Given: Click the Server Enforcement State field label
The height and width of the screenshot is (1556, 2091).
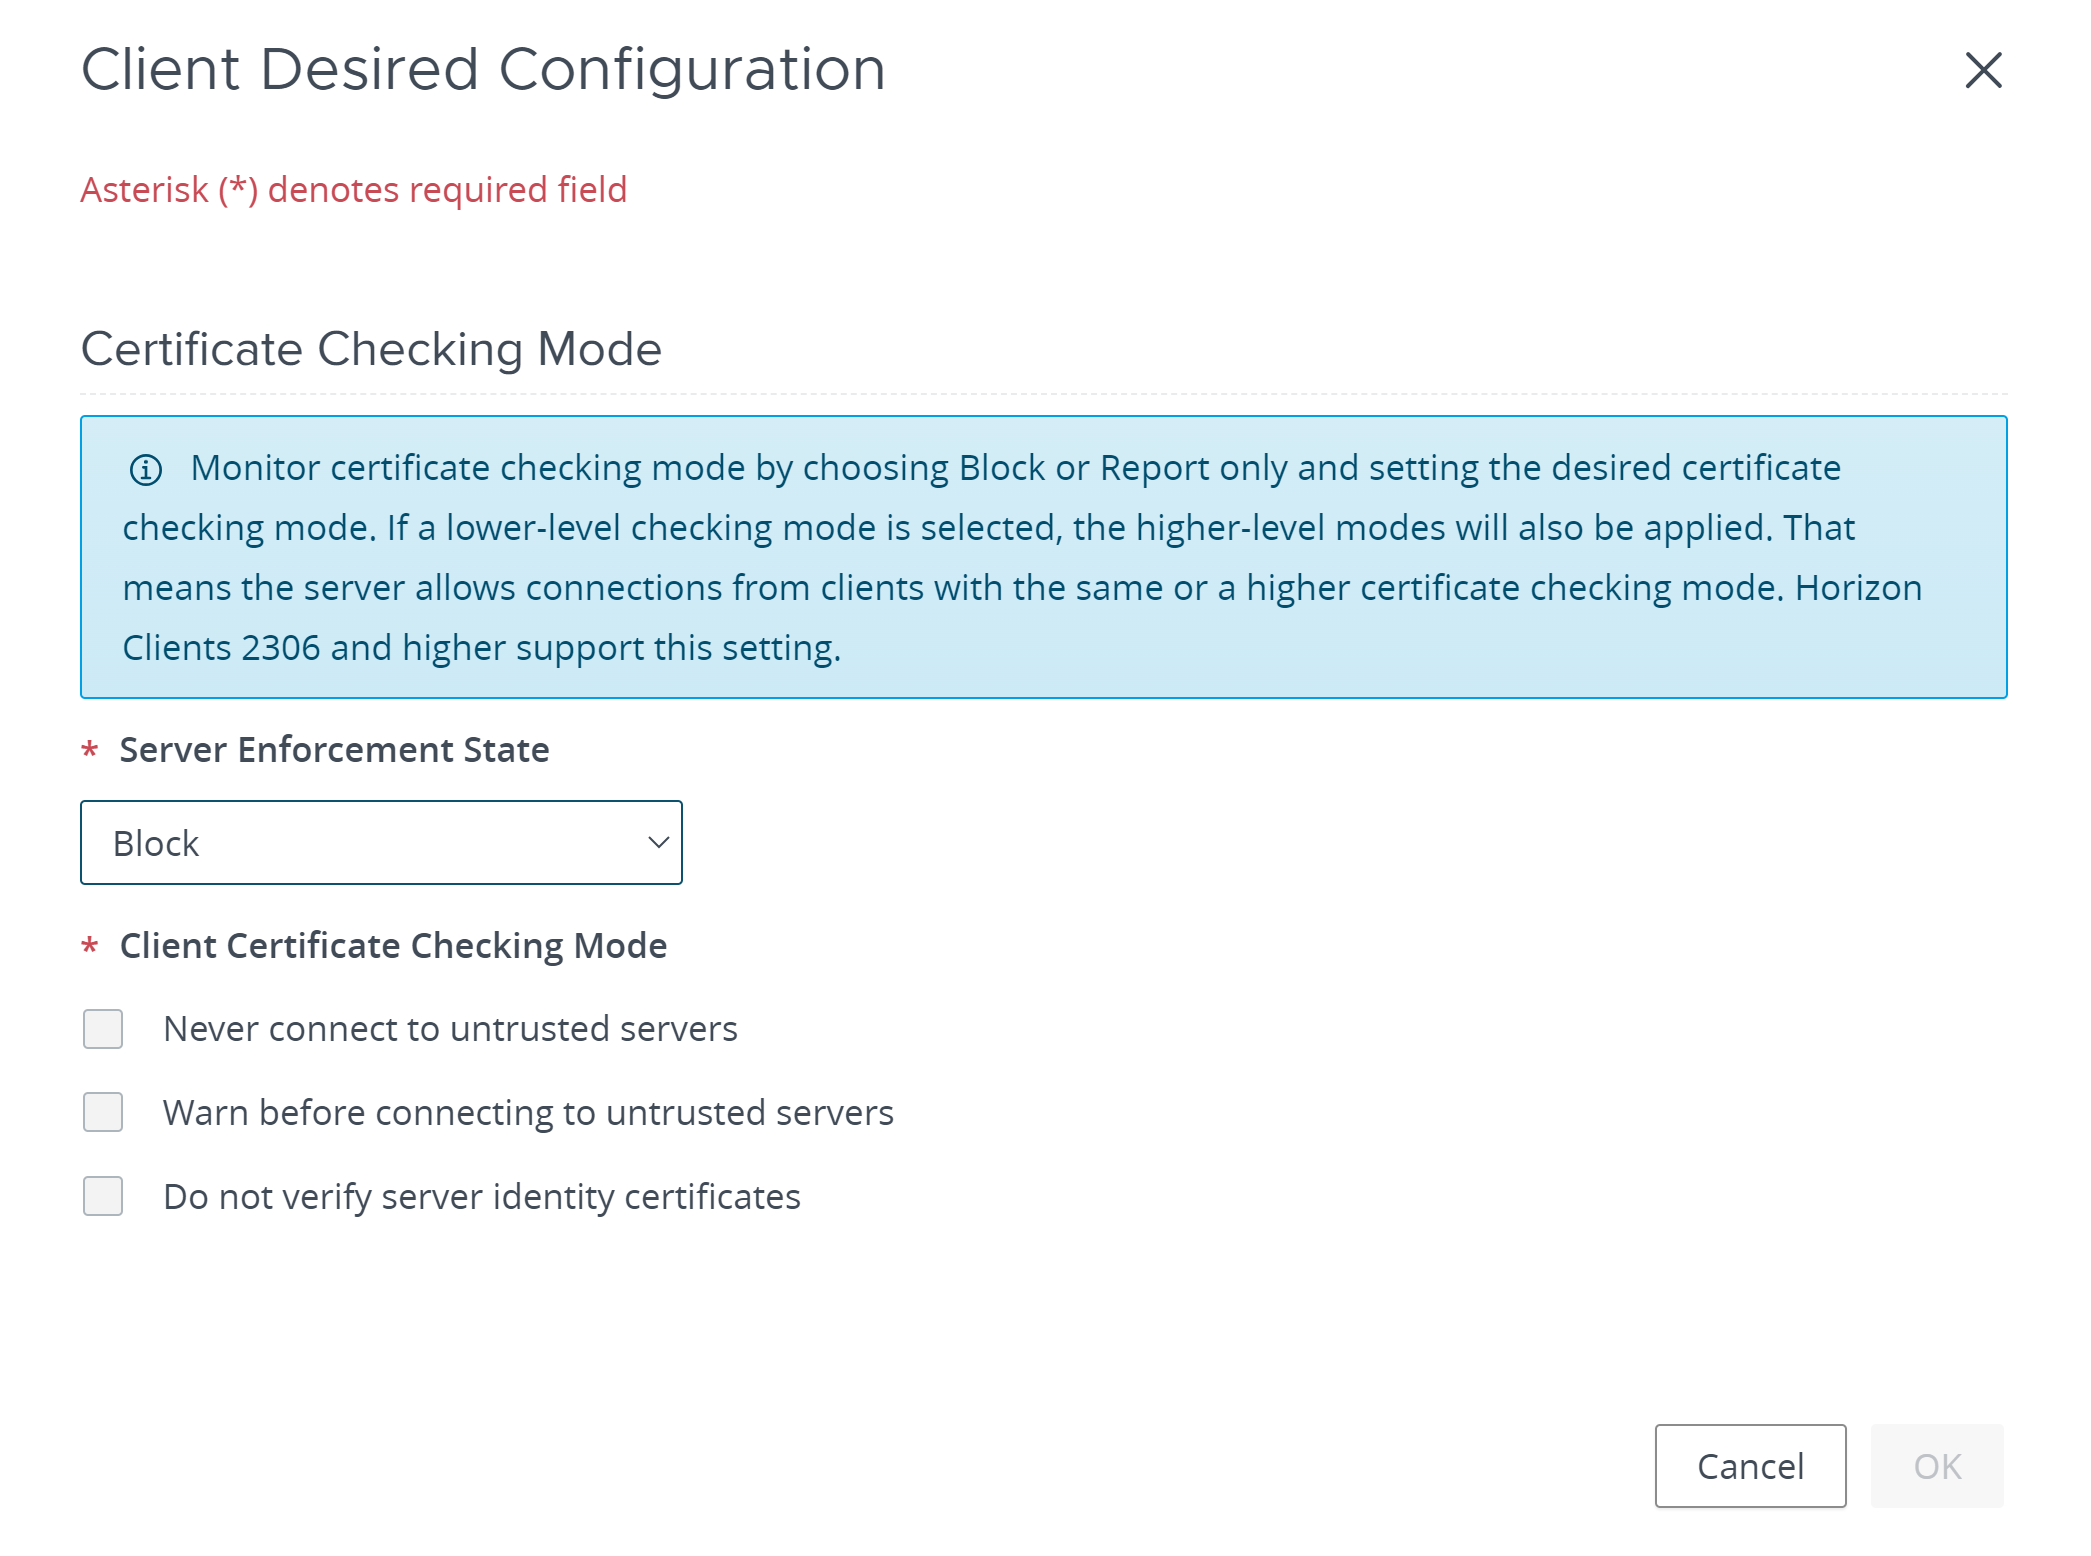Looking at the screenshot, I should click(x=334, y=750).
